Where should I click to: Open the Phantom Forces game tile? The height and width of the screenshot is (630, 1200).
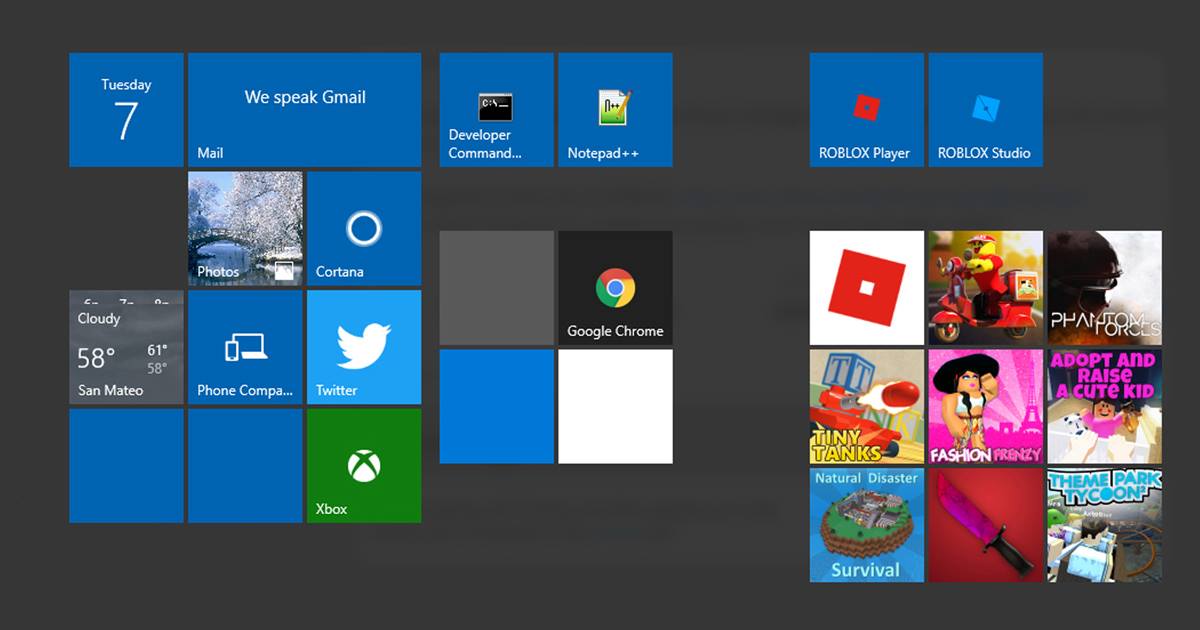pos(1104,288)
